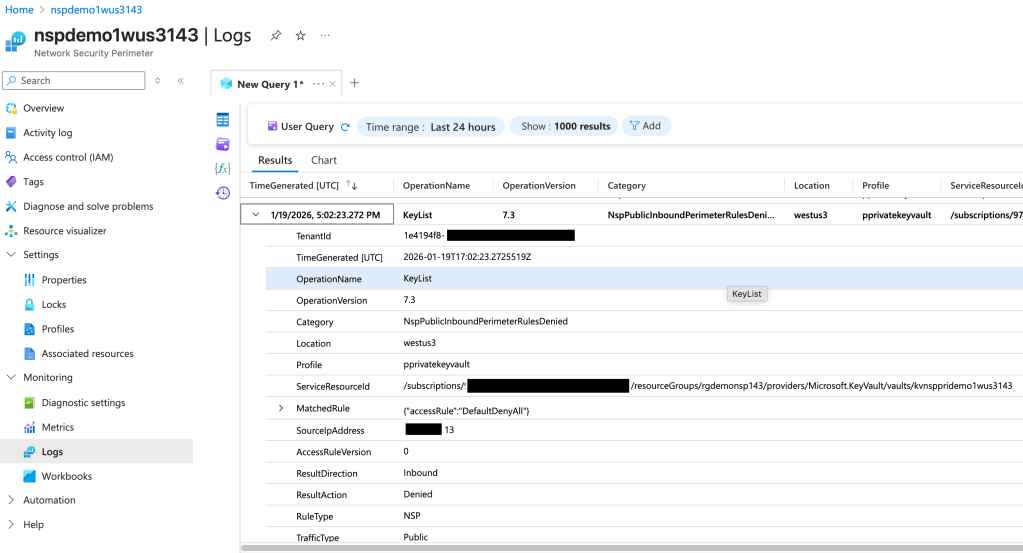Add a new query tab with plus
This screenshot has height=553, width=1023.
click(354, 84)
